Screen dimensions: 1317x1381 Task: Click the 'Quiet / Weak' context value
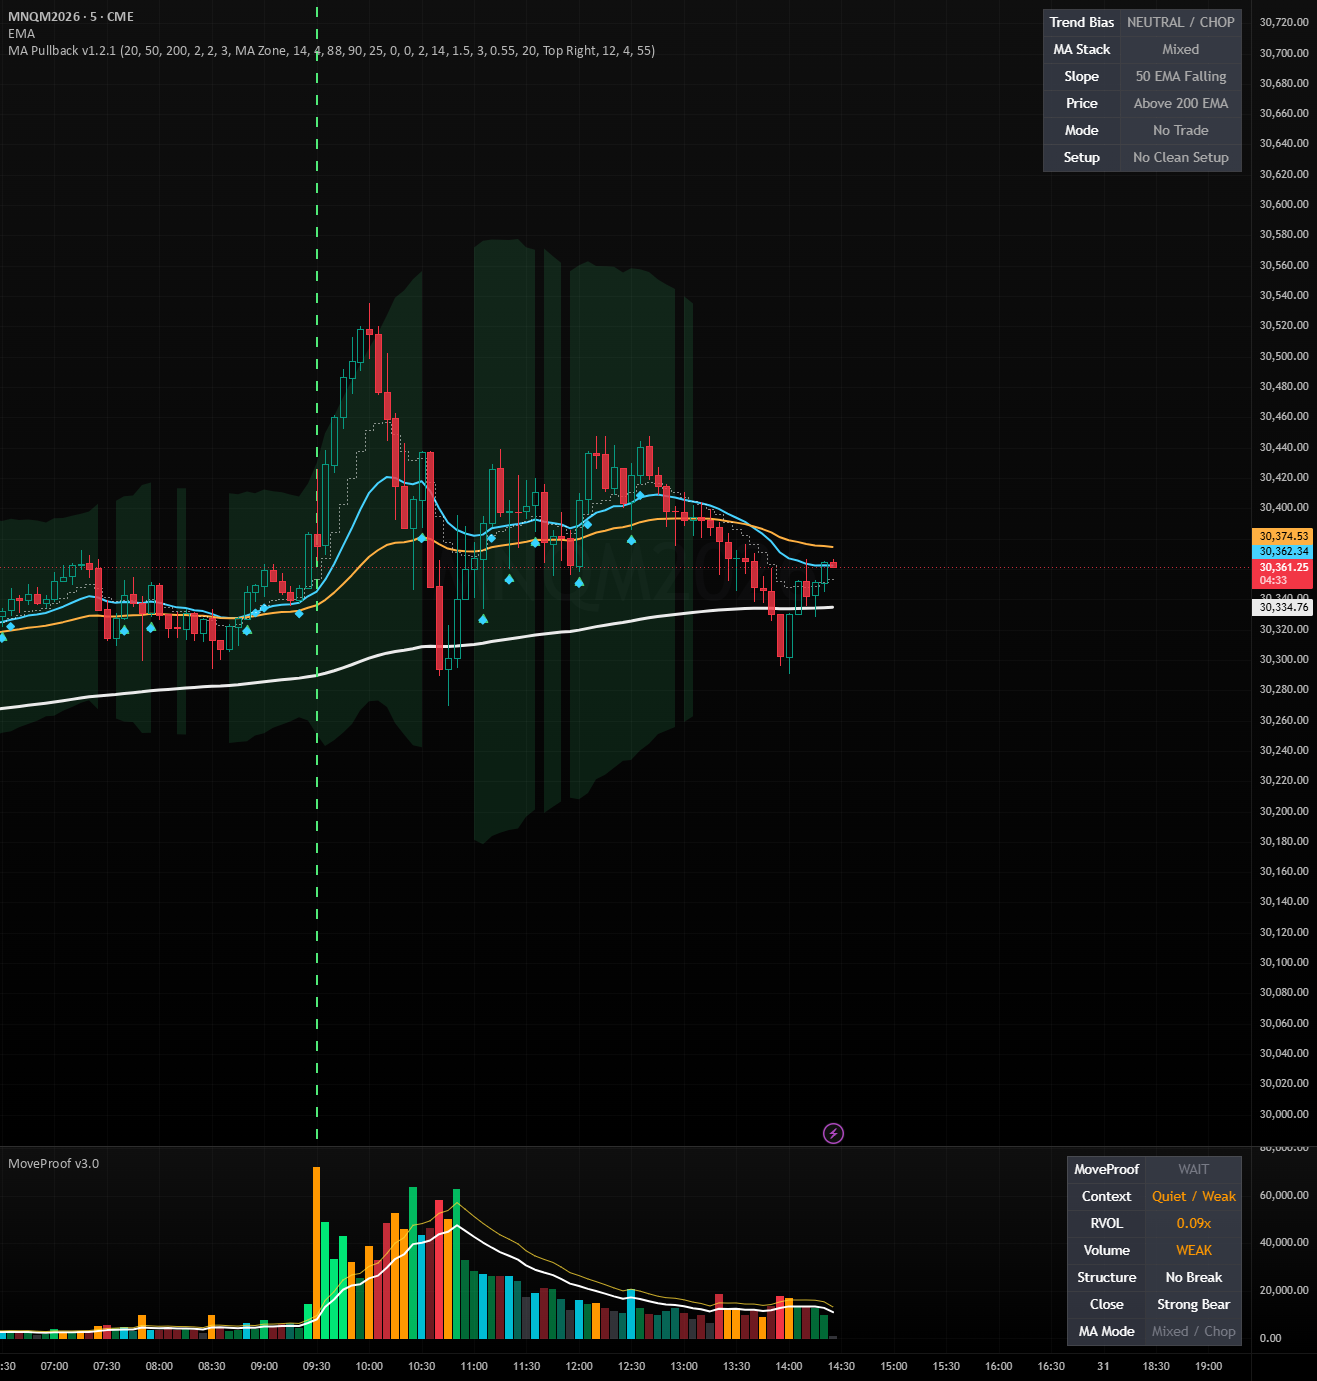pyautogui.click(x=1194, y=1196)
